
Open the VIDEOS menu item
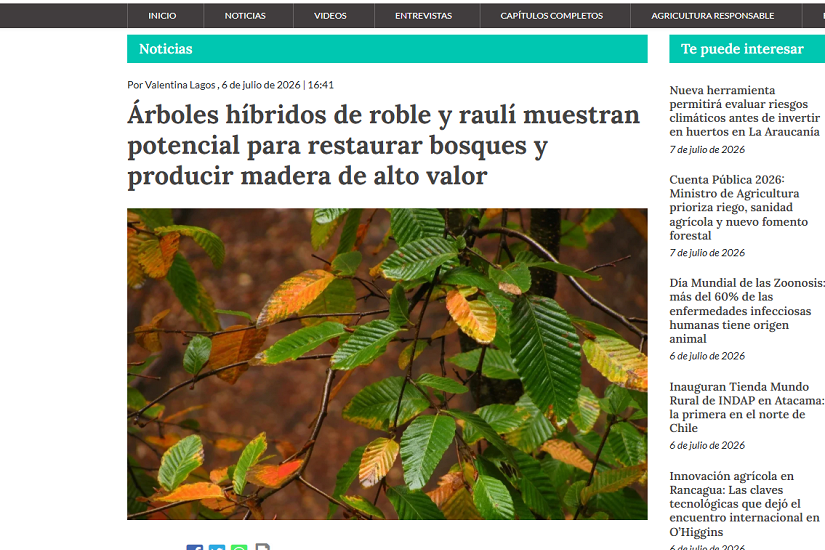tap(330, 16)
